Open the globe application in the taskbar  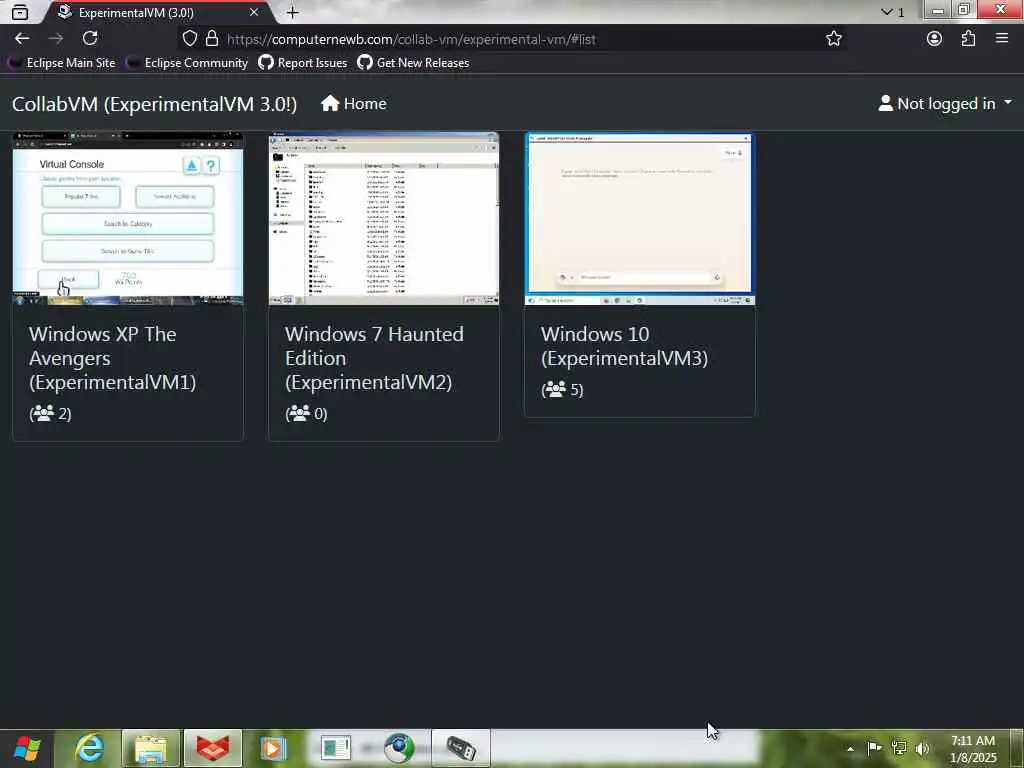pos(399,748)
